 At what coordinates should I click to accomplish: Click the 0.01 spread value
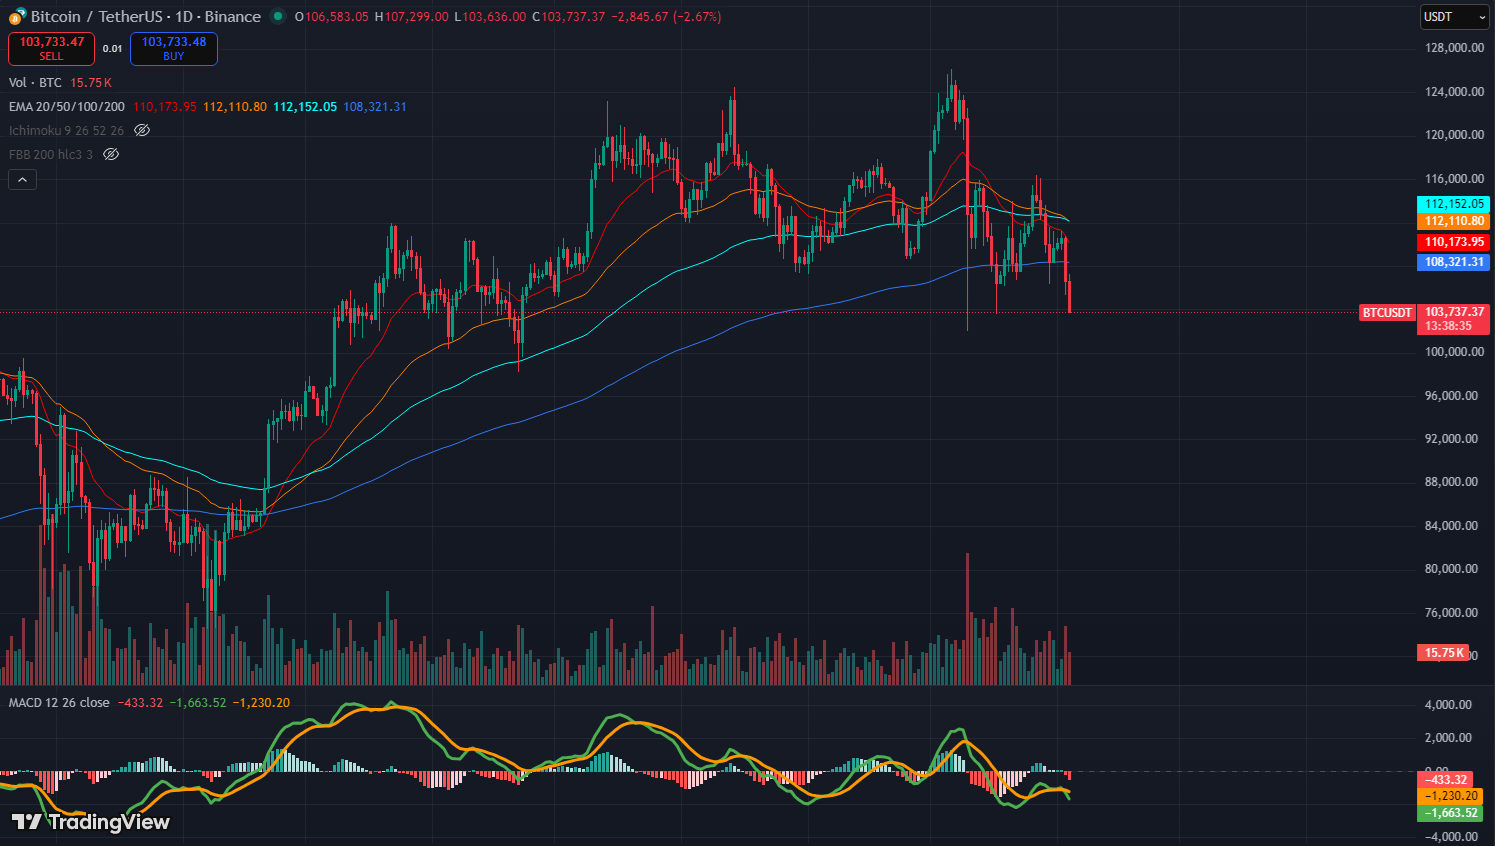click(112, 49)
